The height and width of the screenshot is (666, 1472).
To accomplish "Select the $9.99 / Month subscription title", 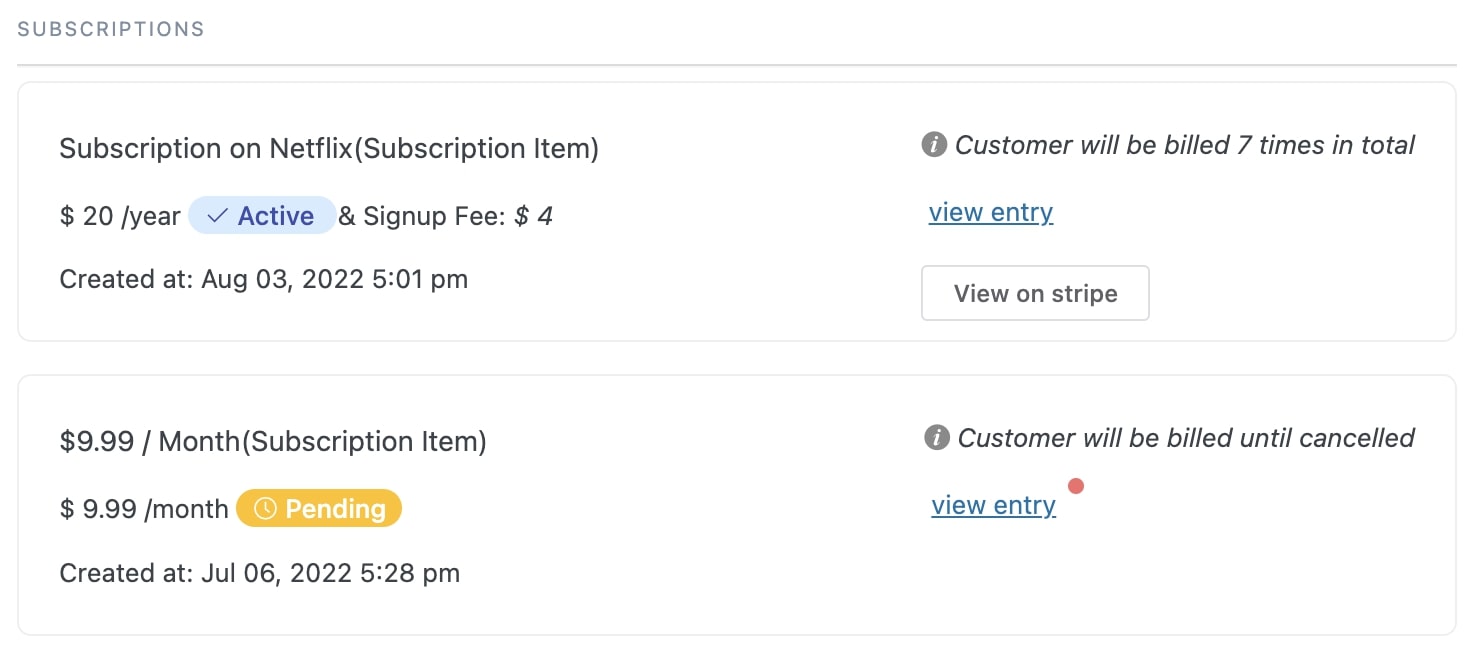I will pyautogui.click(x=273, y=442).
